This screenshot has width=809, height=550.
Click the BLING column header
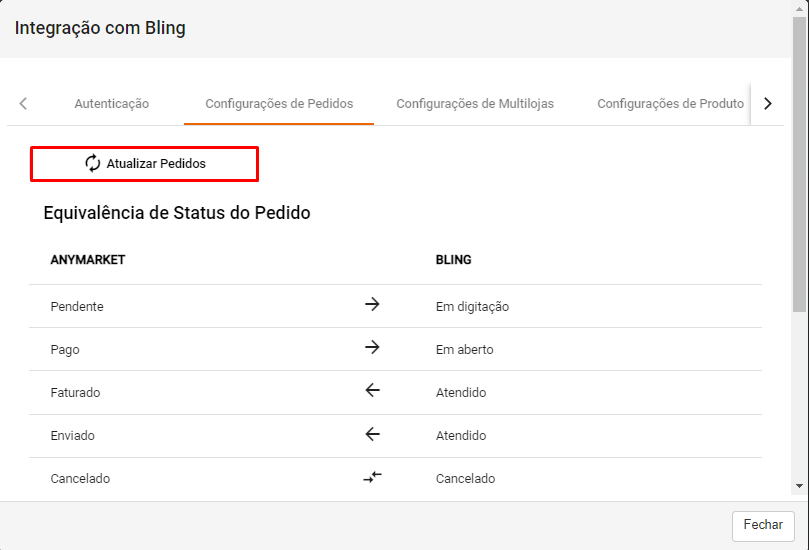454,260
